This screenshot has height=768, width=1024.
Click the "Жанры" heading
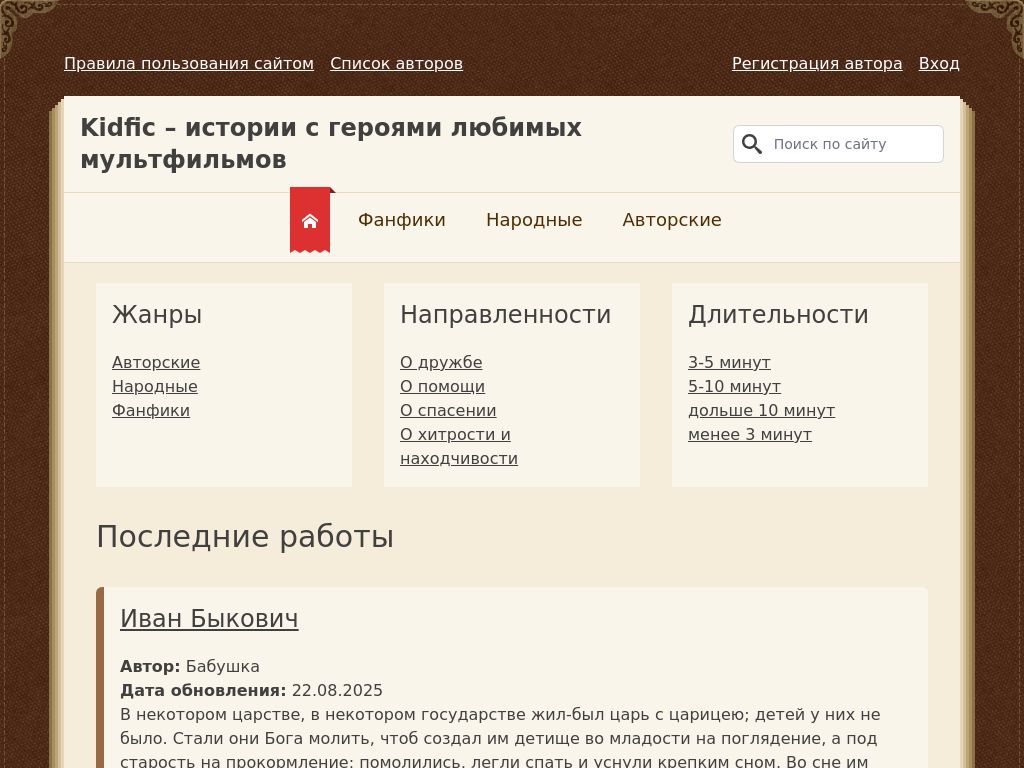(x=157, y=315)
